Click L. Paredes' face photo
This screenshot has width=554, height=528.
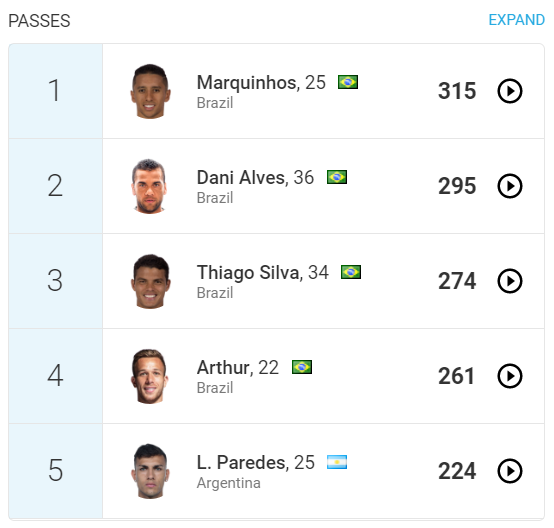(x=150, y=471)
